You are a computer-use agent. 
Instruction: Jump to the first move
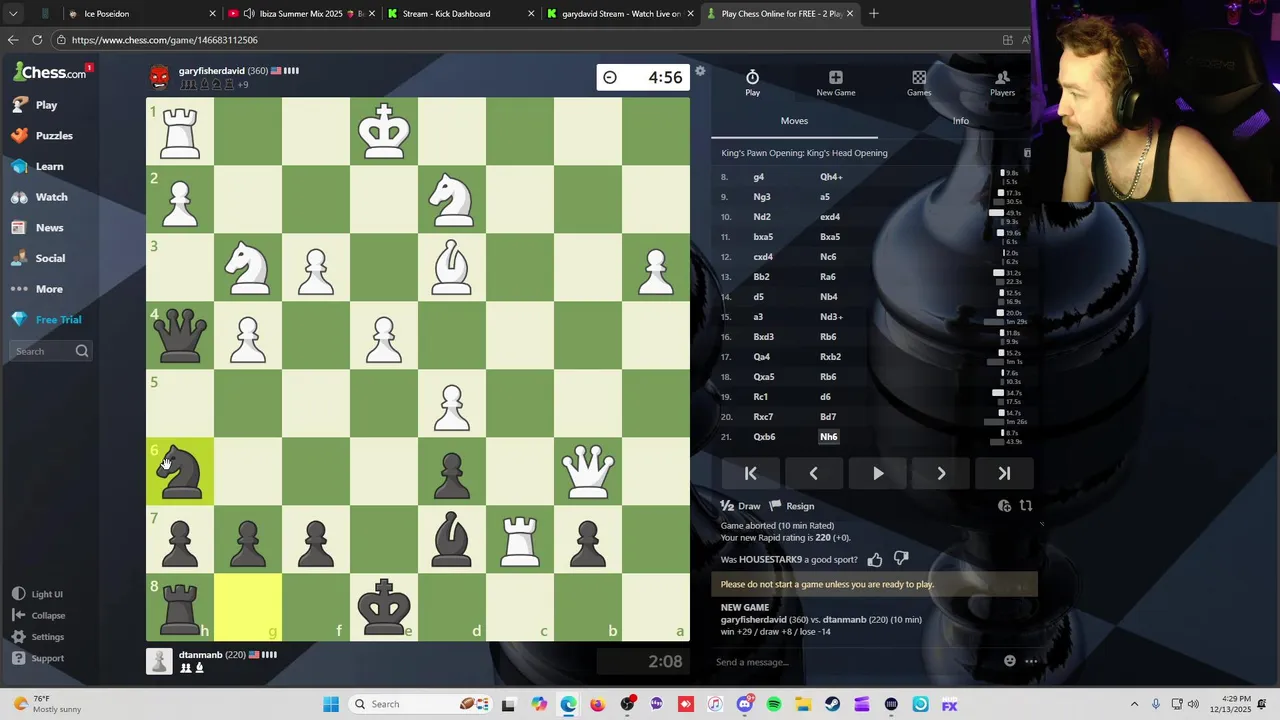pyautogui.click(x=750, y=474)
